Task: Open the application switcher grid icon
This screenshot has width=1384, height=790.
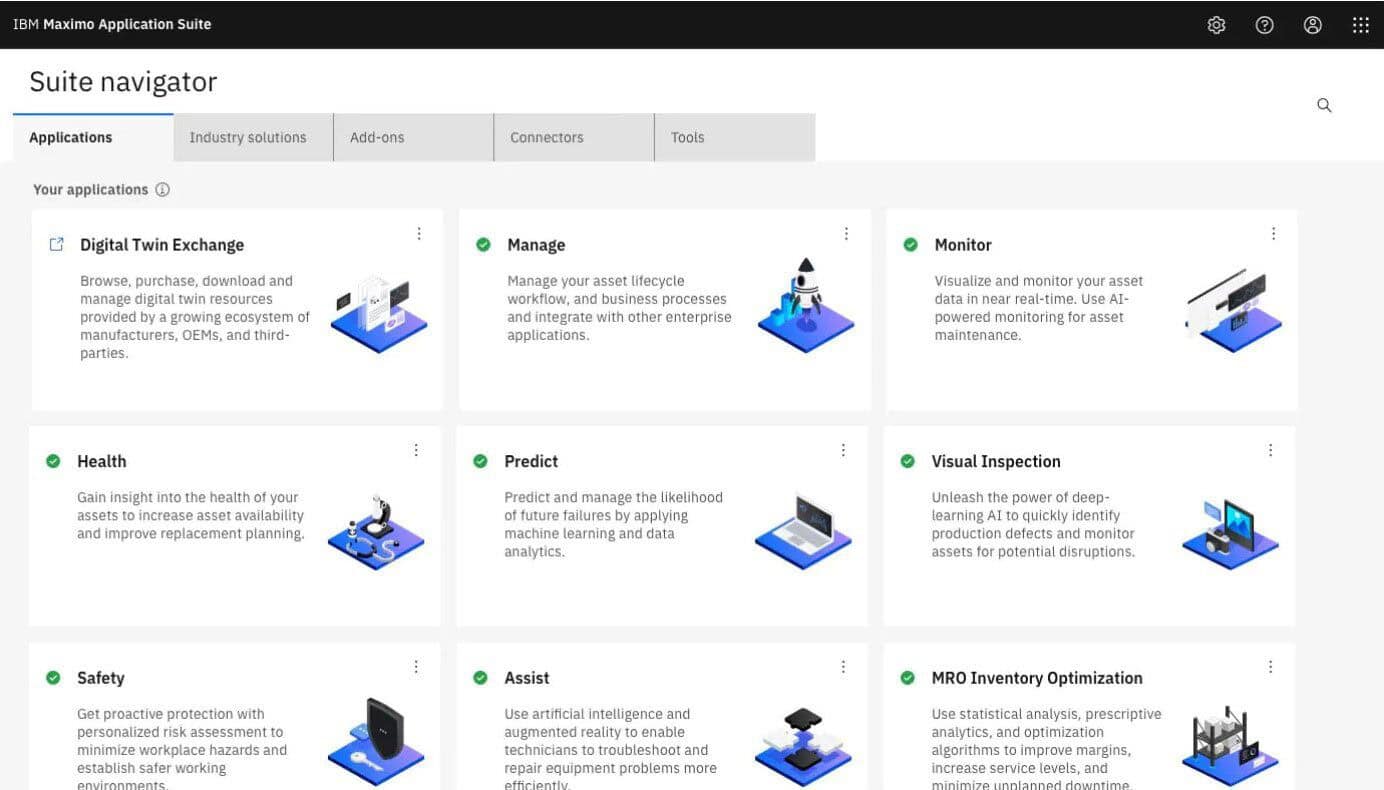Action: coord(1361,24)
